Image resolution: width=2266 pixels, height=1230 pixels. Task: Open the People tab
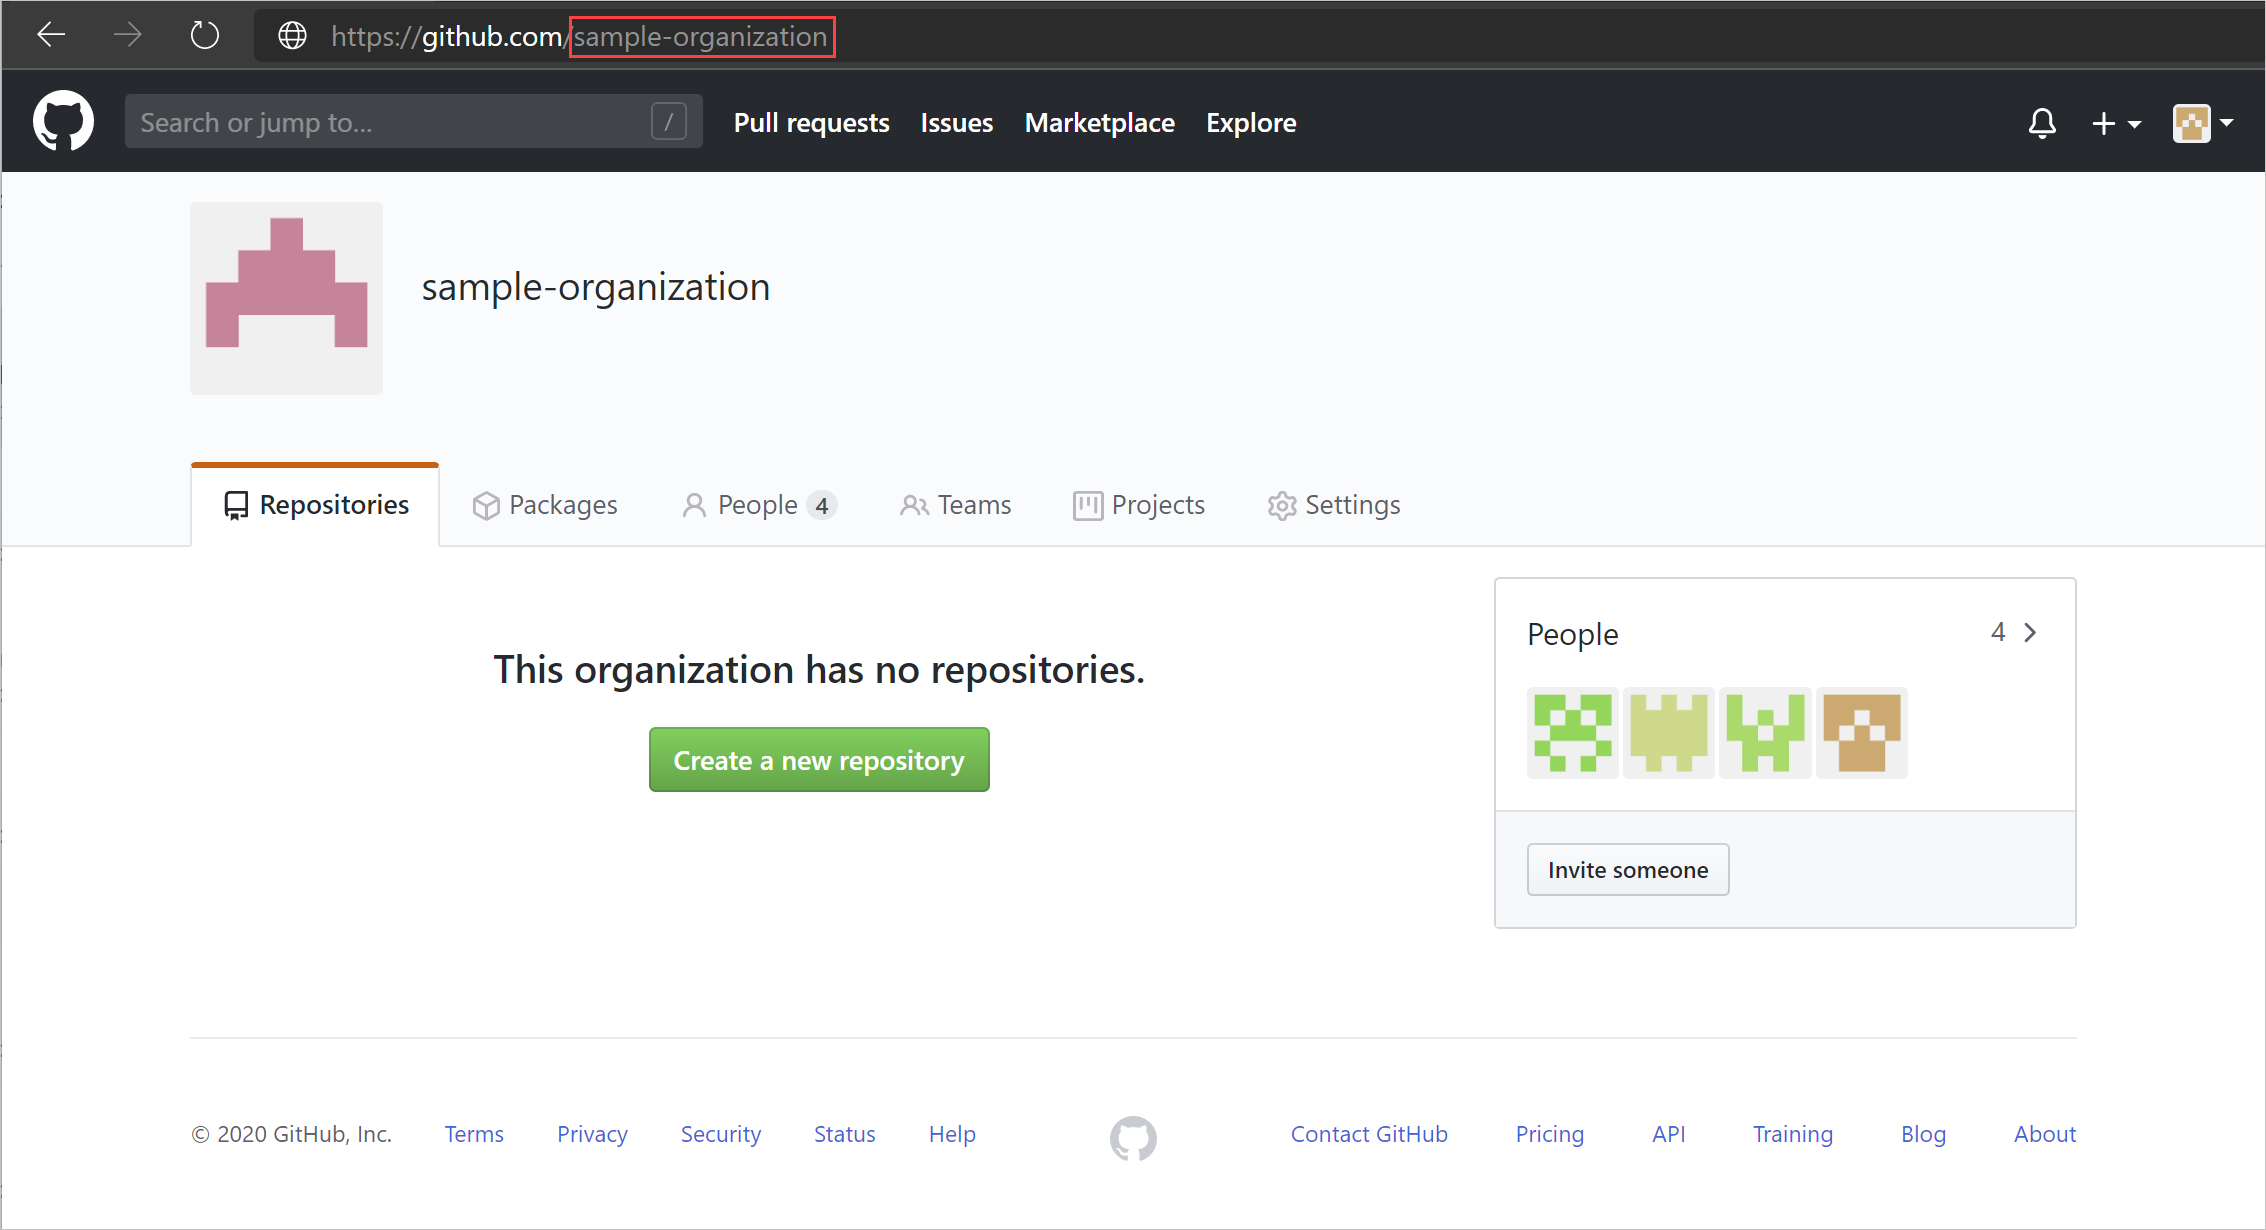click(757, 506)
